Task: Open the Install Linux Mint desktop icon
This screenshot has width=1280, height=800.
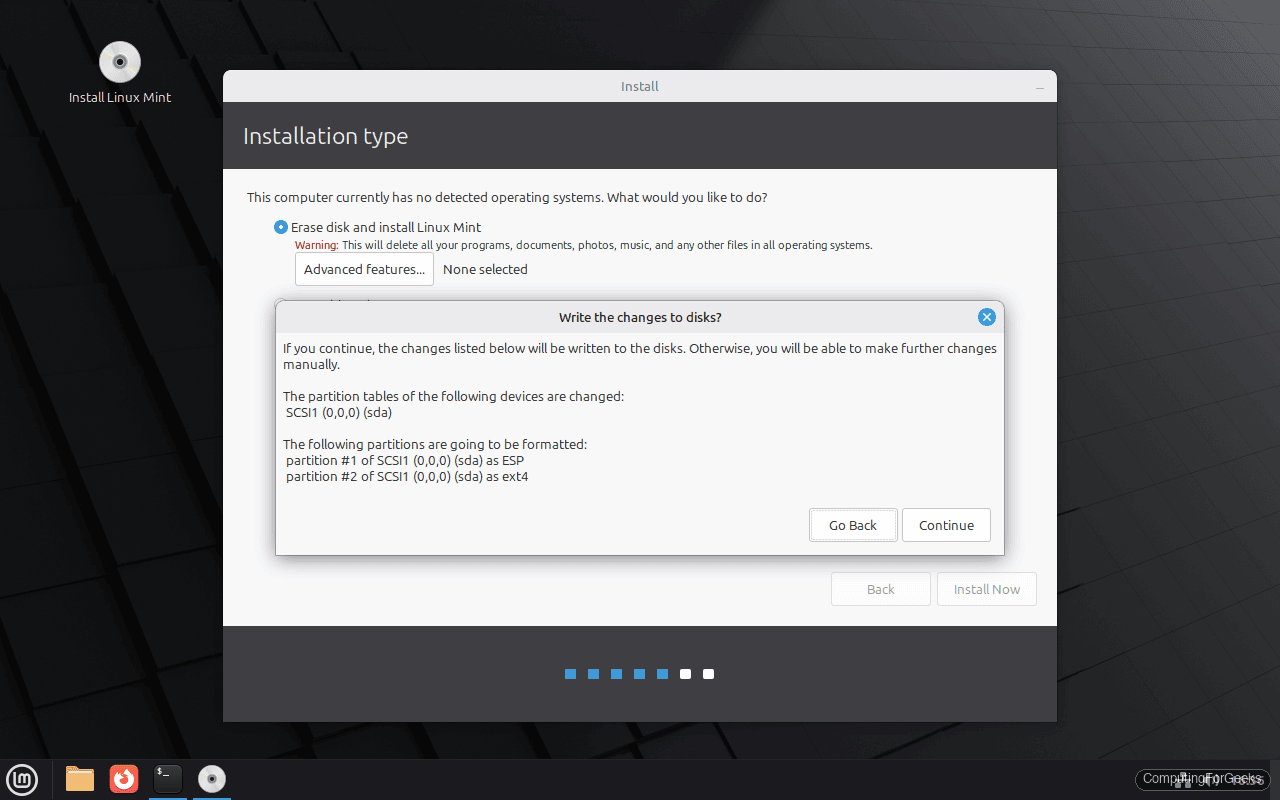Action: pos(119,62)
